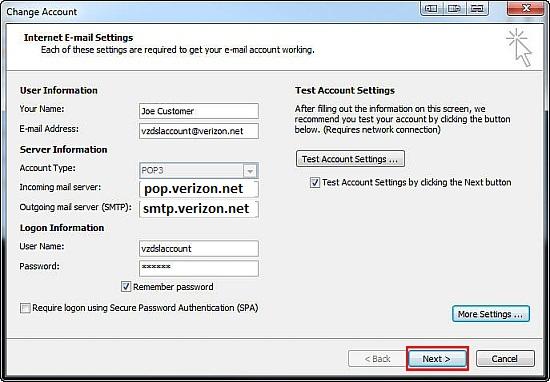Click the 'Incoming mail server:' label

(x=60, y=187)
